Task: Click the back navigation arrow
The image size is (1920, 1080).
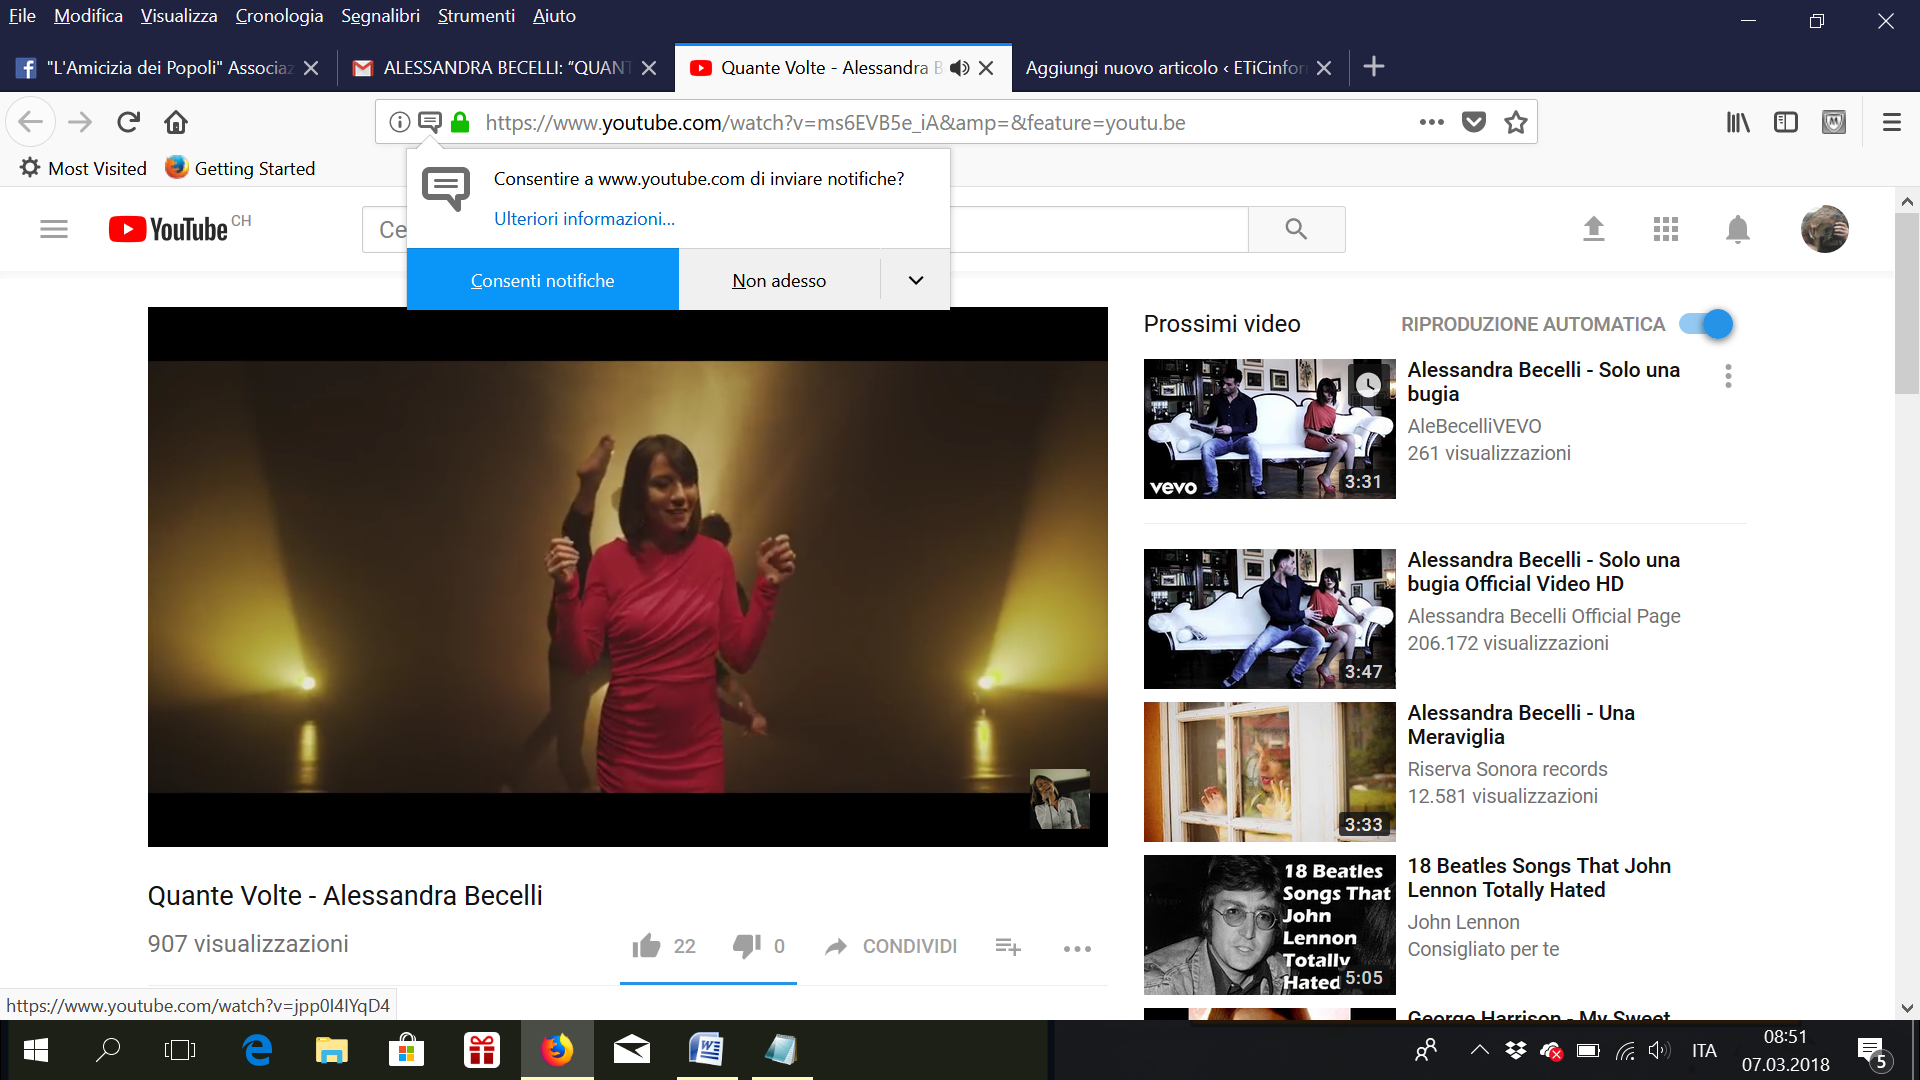Action: click(31, 122)
